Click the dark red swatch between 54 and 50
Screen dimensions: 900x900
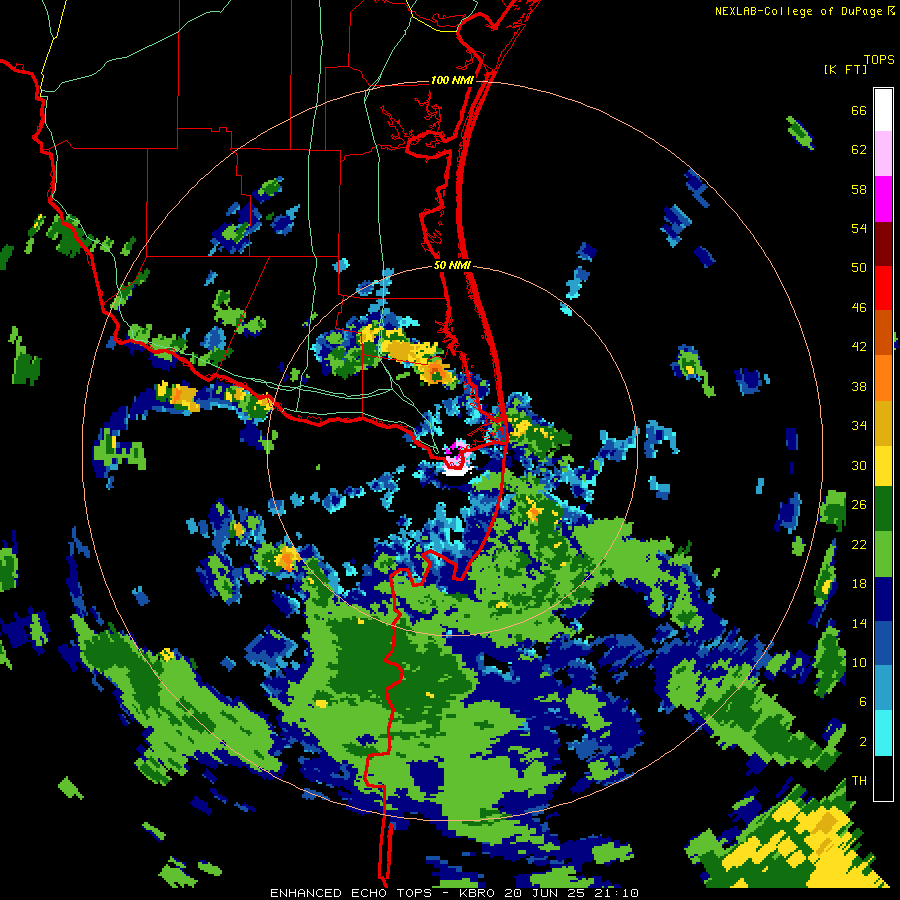[x=883, y=243]
